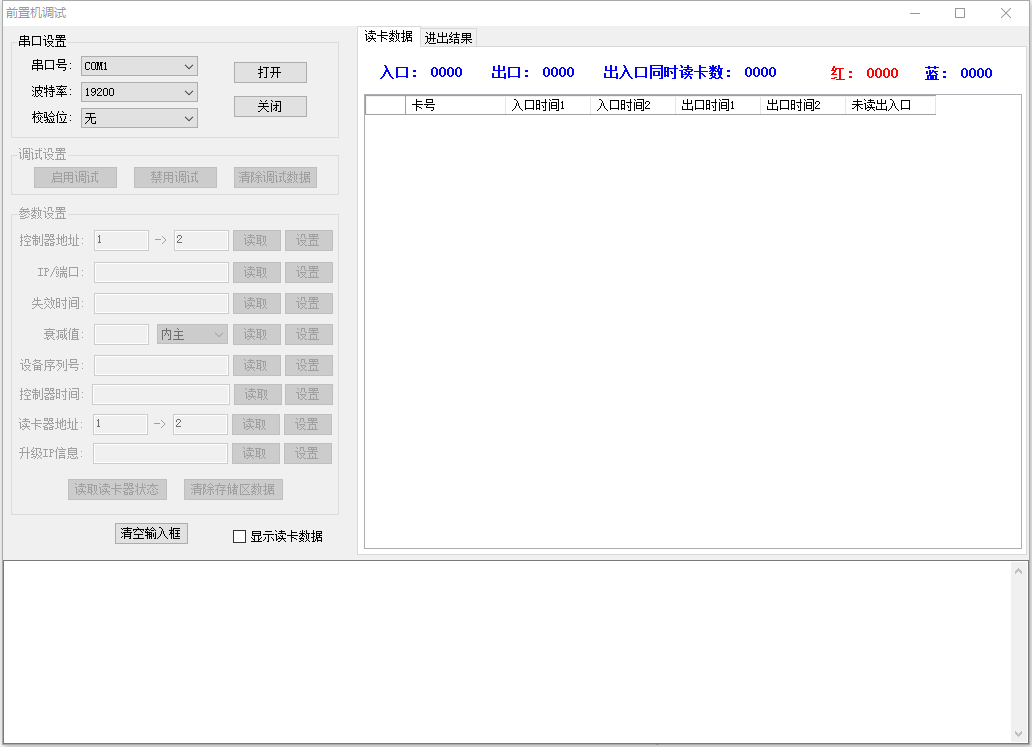Close the 前置机调试 window
Viewport: 1032px width, 747px height.
pos(1006,13)
